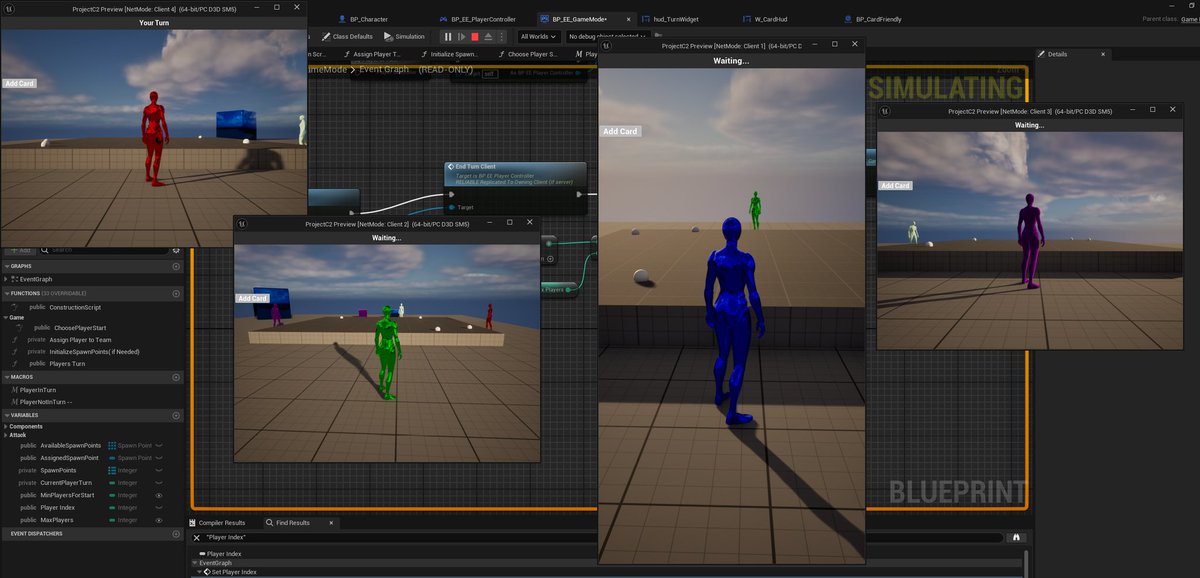Collapse the VARIABLES section
The image size is (1200, 578).
click(6, 415)
